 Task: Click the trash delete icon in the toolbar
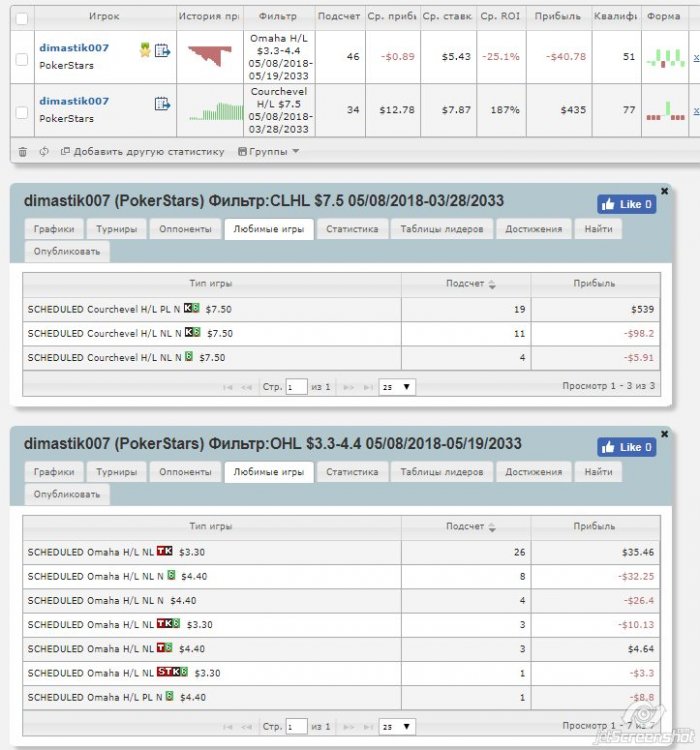coord(22,152)
